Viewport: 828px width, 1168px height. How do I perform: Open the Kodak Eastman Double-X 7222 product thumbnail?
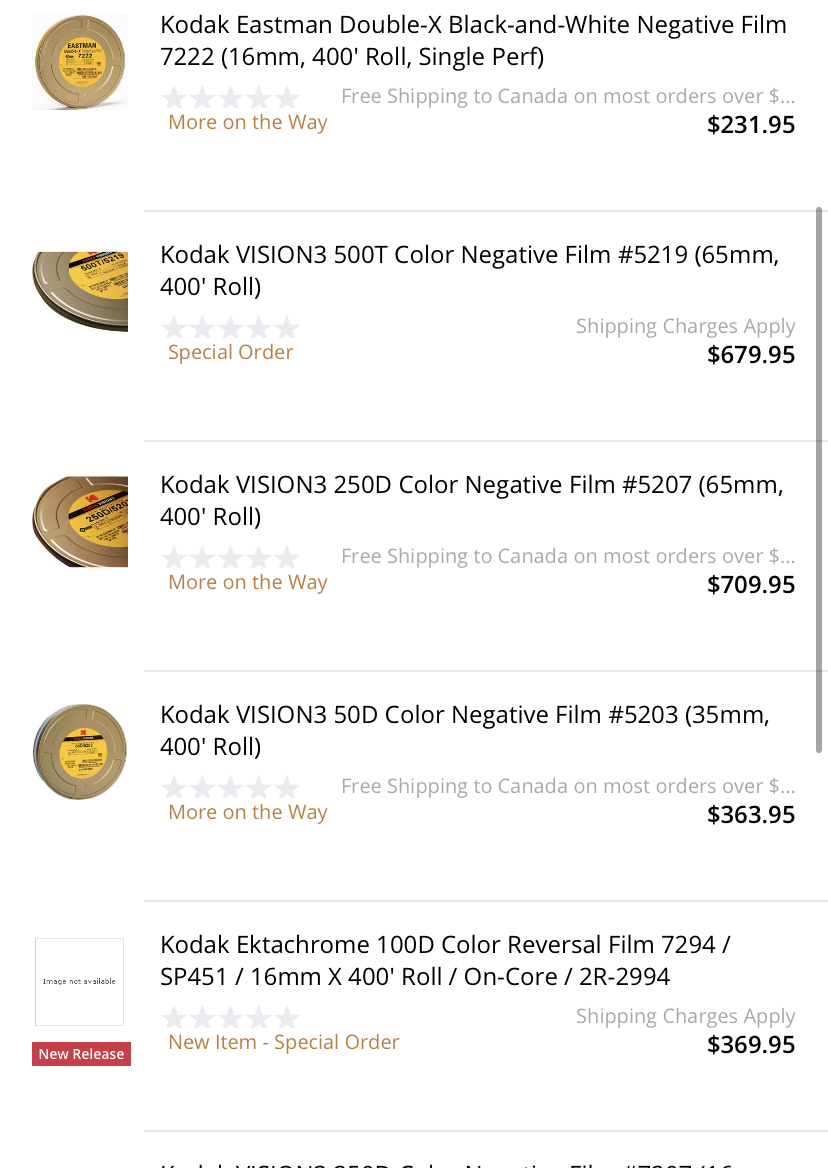click(80, 62)
